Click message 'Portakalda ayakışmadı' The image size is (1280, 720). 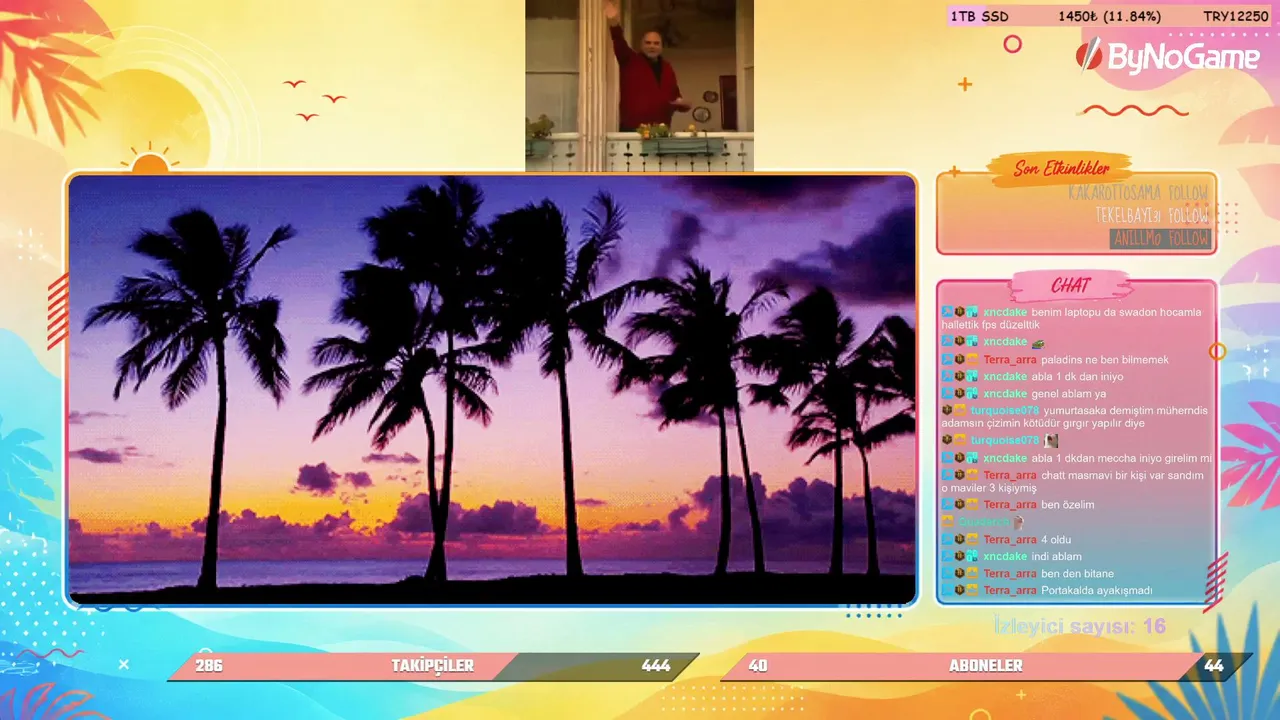tap(1097, 591)
